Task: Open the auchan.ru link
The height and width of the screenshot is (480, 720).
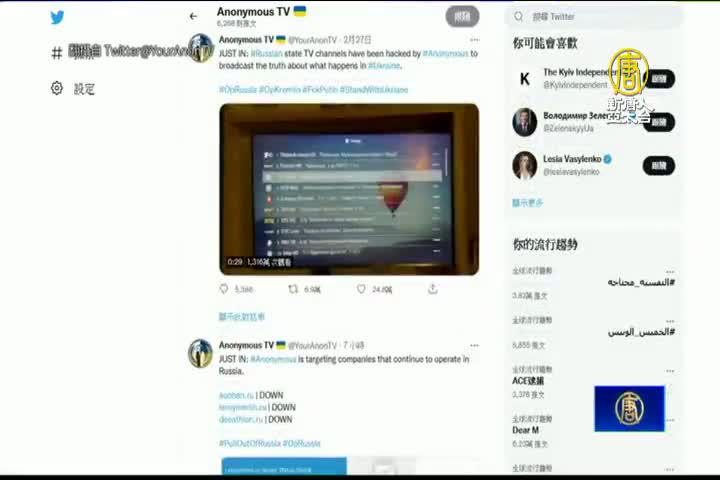Action: point(236,395)
